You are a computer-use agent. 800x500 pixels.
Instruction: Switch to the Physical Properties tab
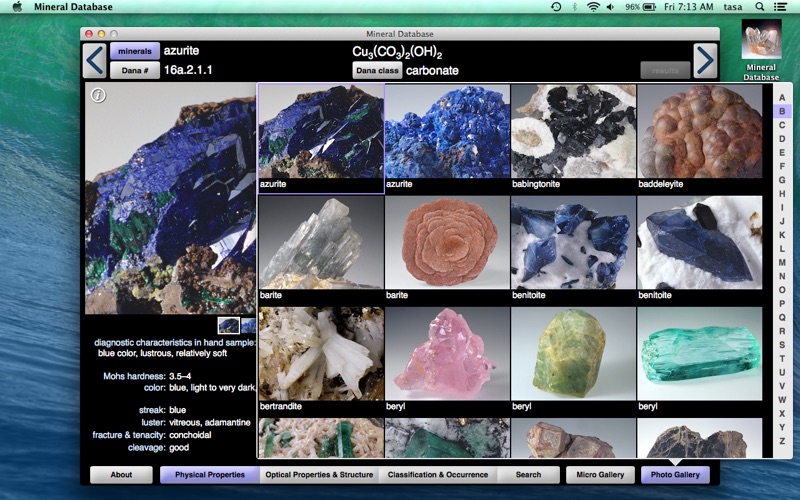(209, 475)
